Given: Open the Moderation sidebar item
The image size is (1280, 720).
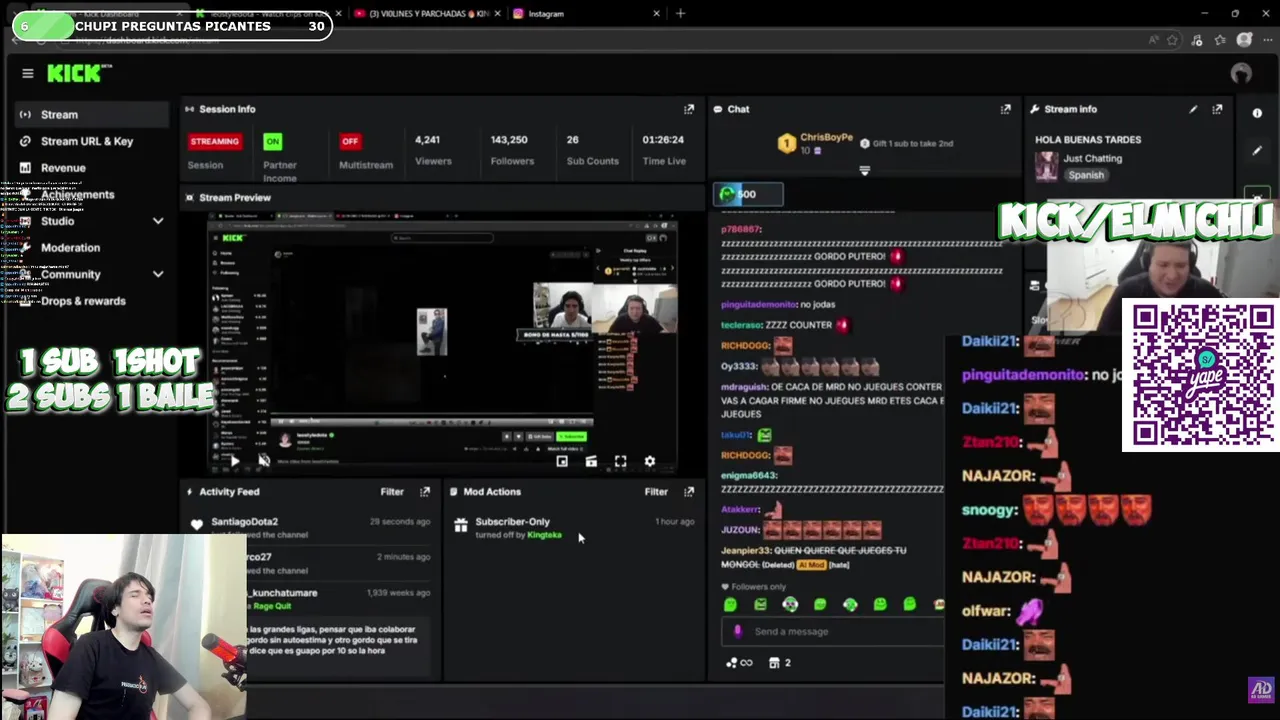Looking at the screenshot, I should pyautogui.click(x=70, y=248).
